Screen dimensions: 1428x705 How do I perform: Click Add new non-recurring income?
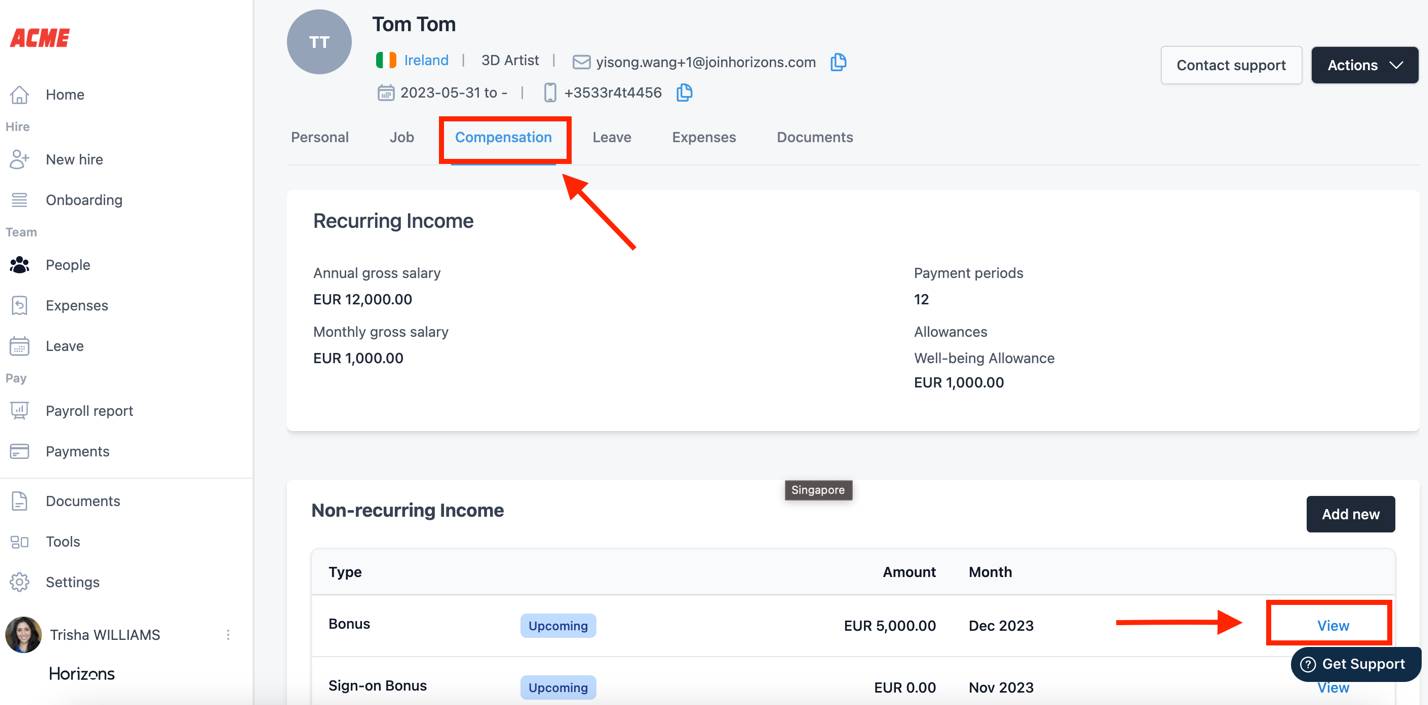[1350, 514]
